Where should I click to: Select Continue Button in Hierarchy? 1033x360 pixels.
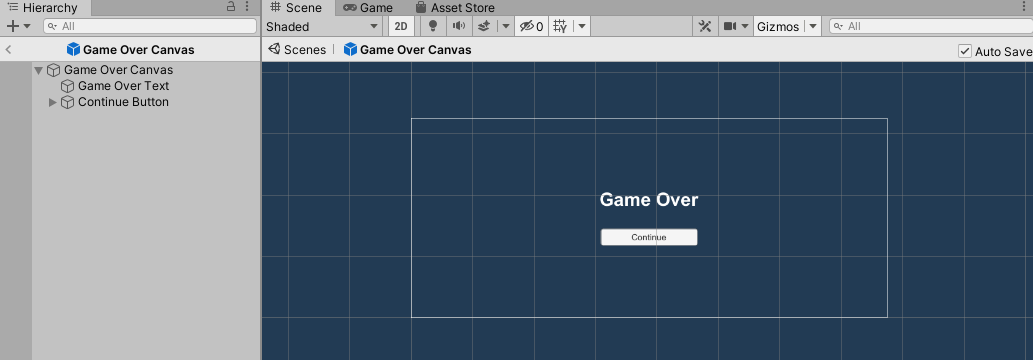click(x=123, y=102)
